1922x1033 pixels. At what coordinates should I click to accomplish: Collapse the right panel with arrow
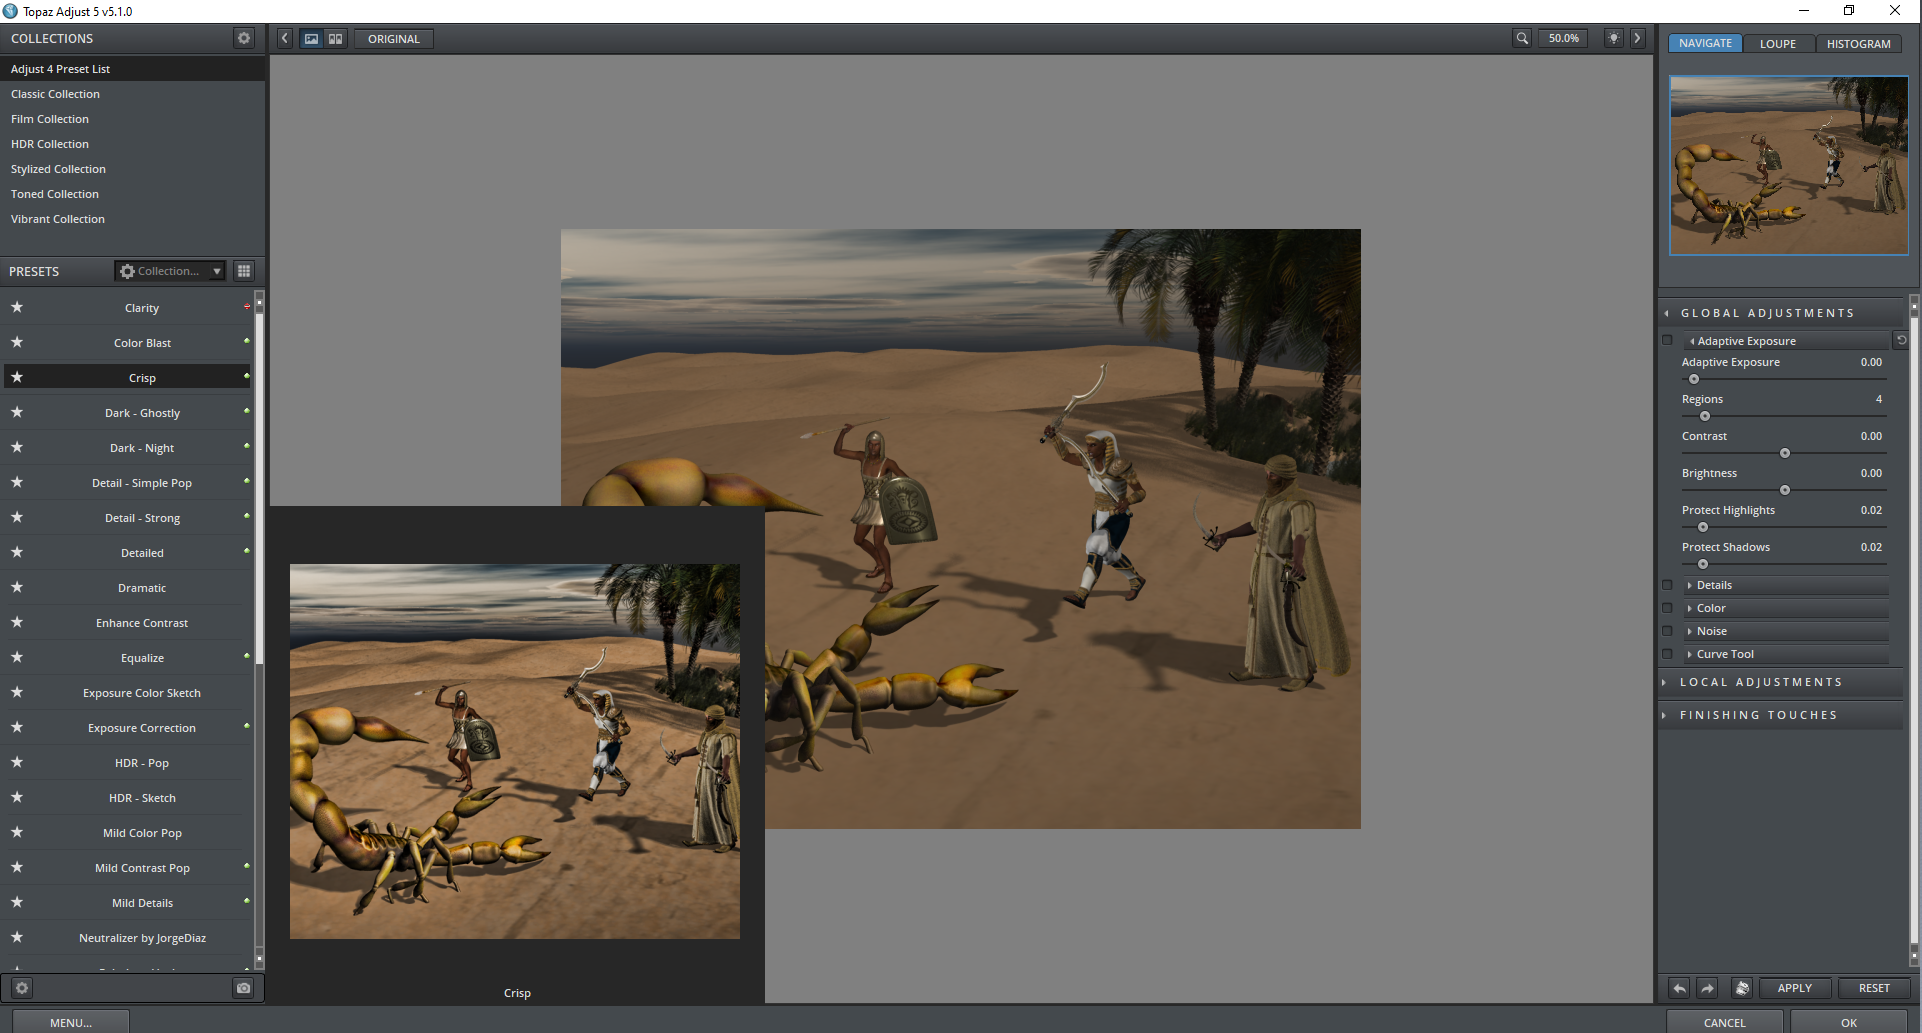[1637, 38]
